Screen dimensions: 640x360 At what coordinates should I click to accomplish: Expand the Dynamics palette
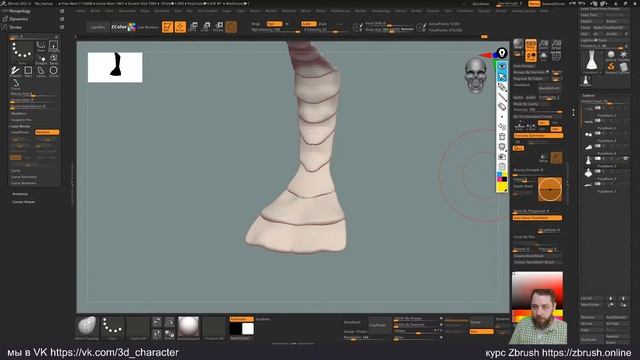point(19,19)
